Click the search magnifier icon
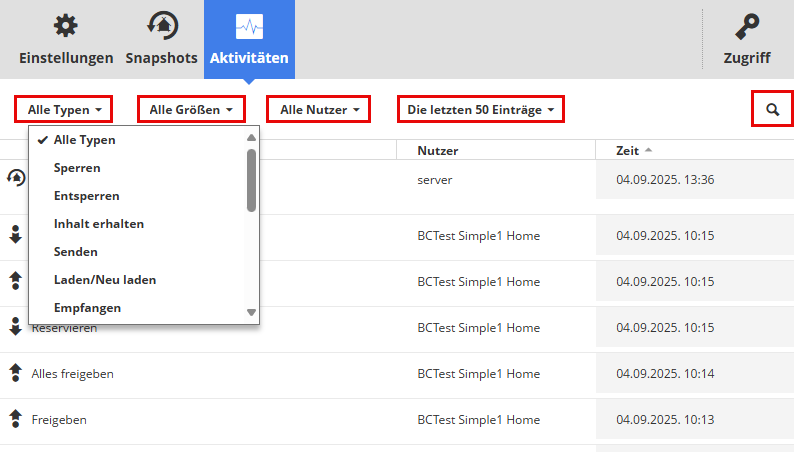This screenshot has width=794, height=452. point(772,108)
